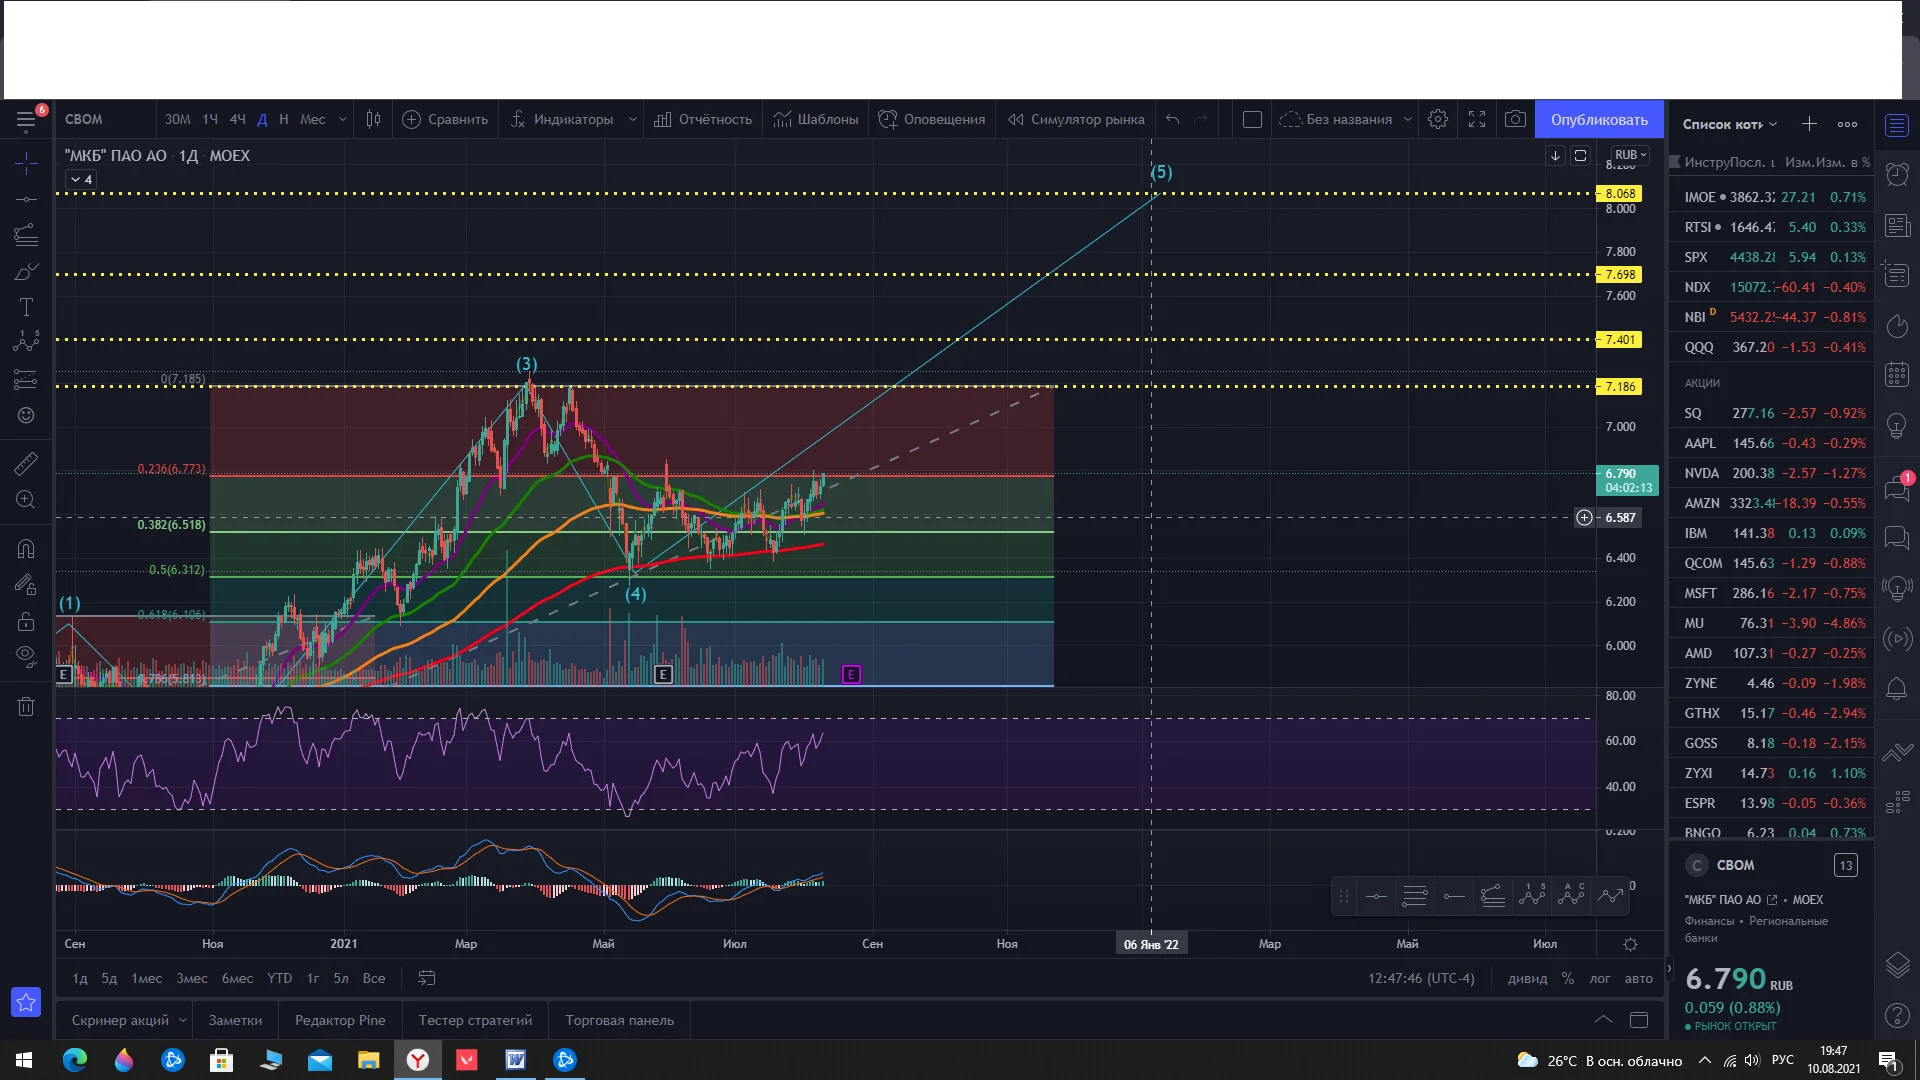Viewport: 1920px width, 1080px height.
Task: Select the trend line drawing tool
Action: point(26,199)
